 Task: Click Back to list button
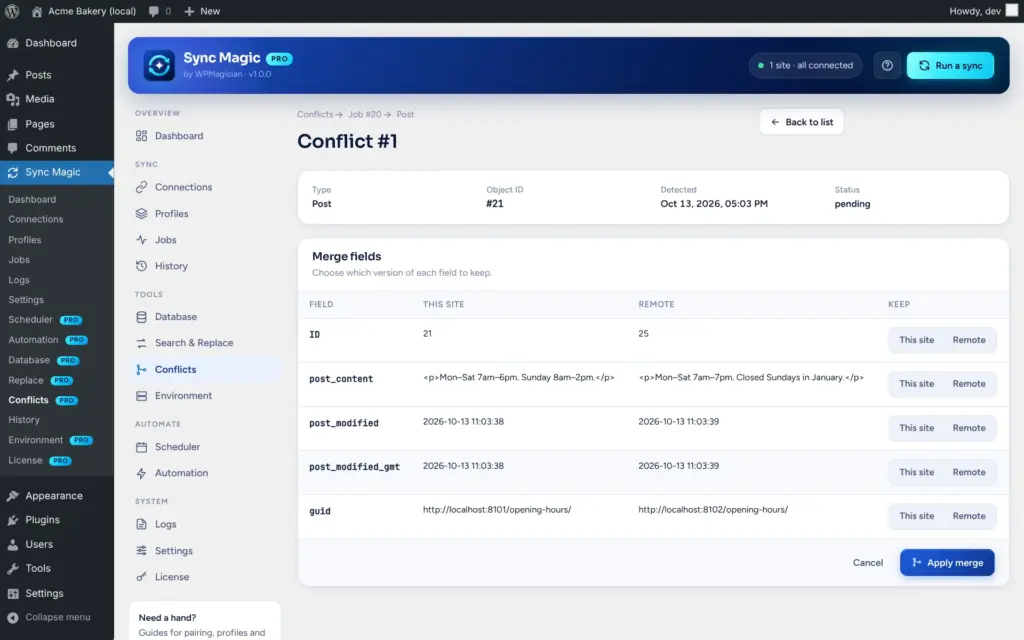click(801, 122)
